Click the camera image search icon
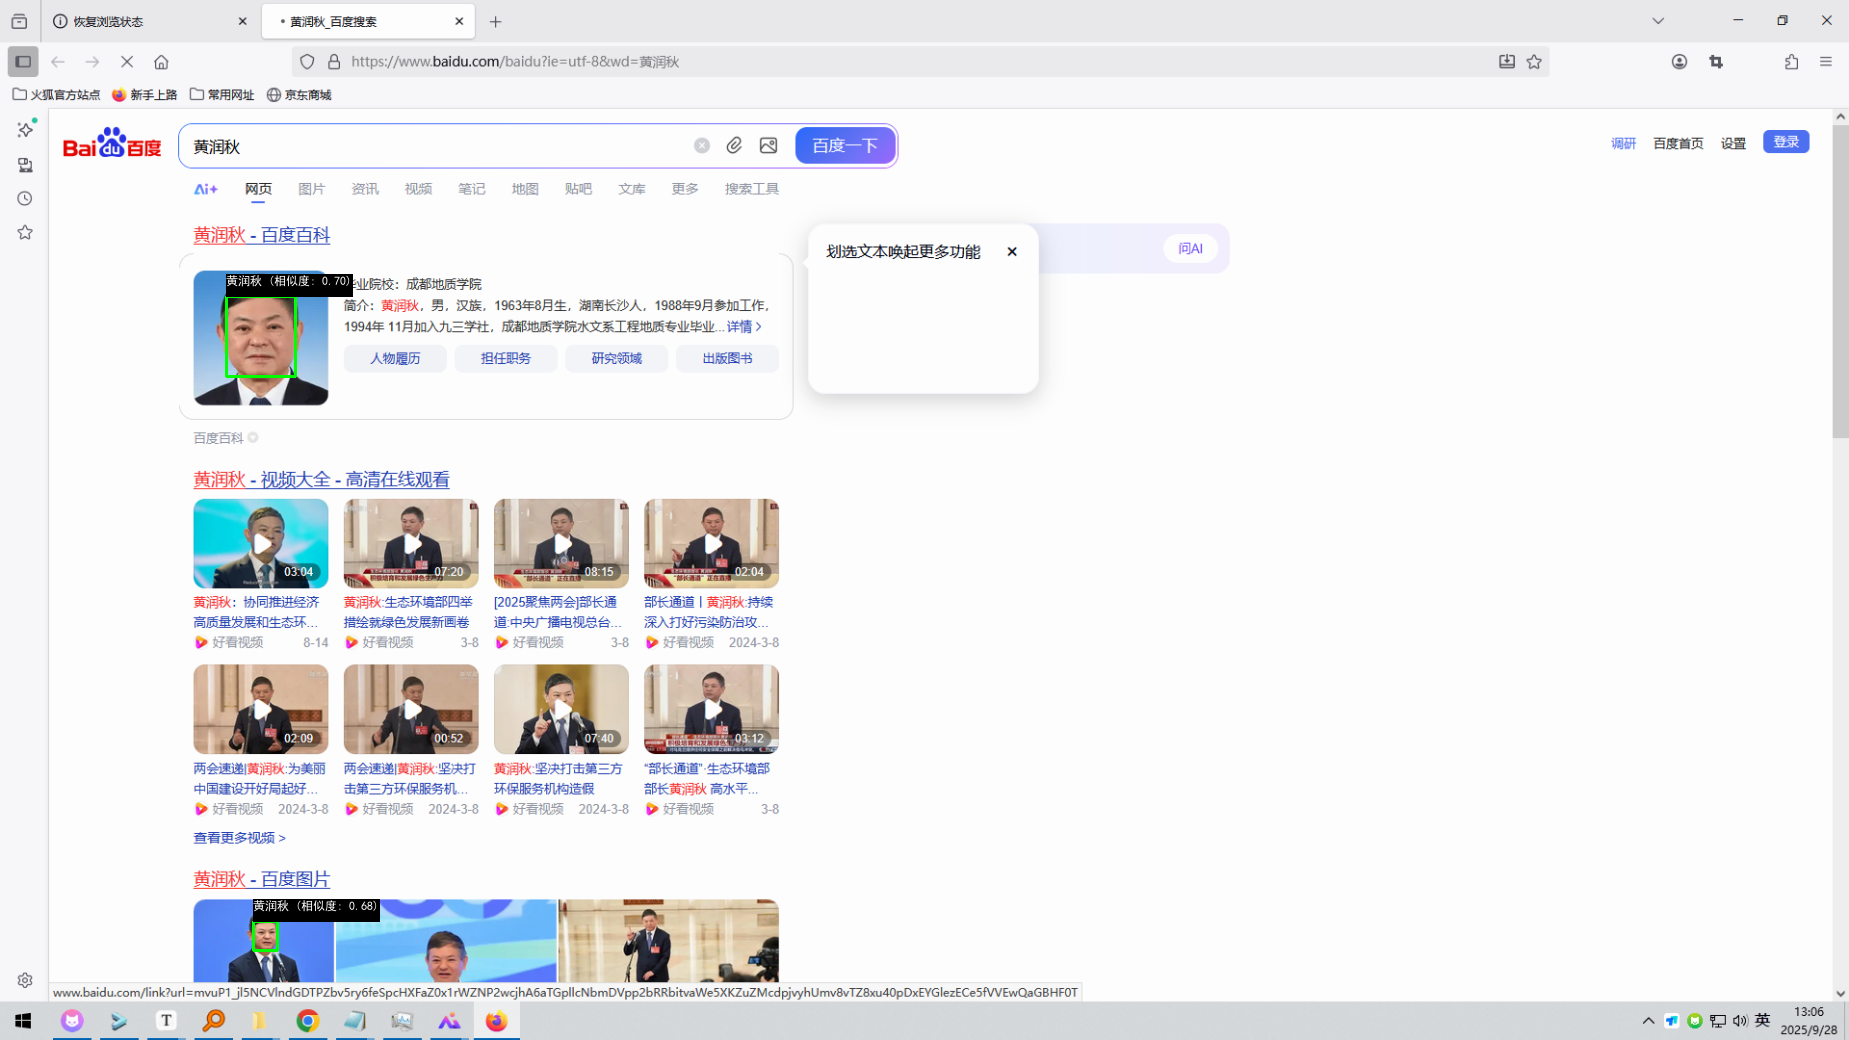 tap(768, 146)
